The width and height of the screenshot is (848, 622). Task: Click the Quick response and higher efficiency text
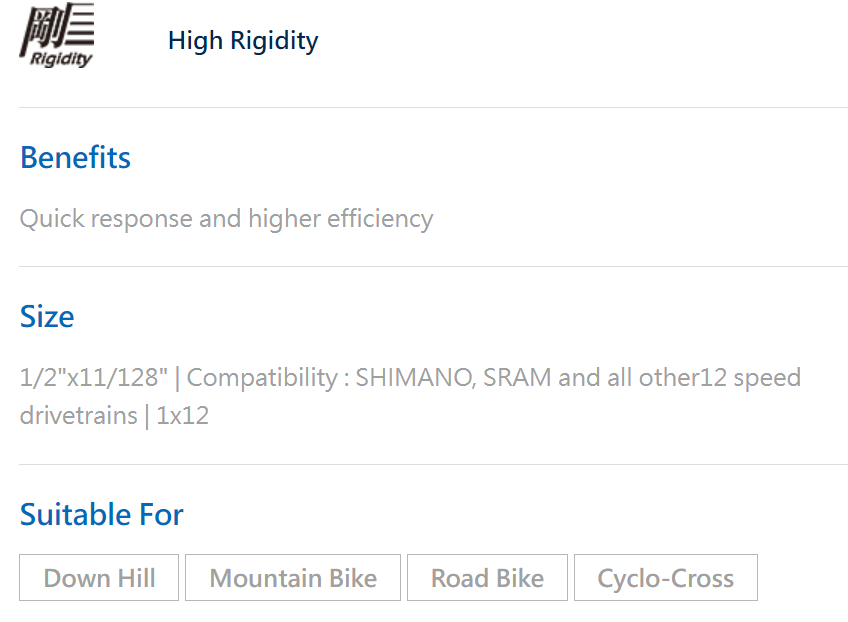click(x=226, y=219)
